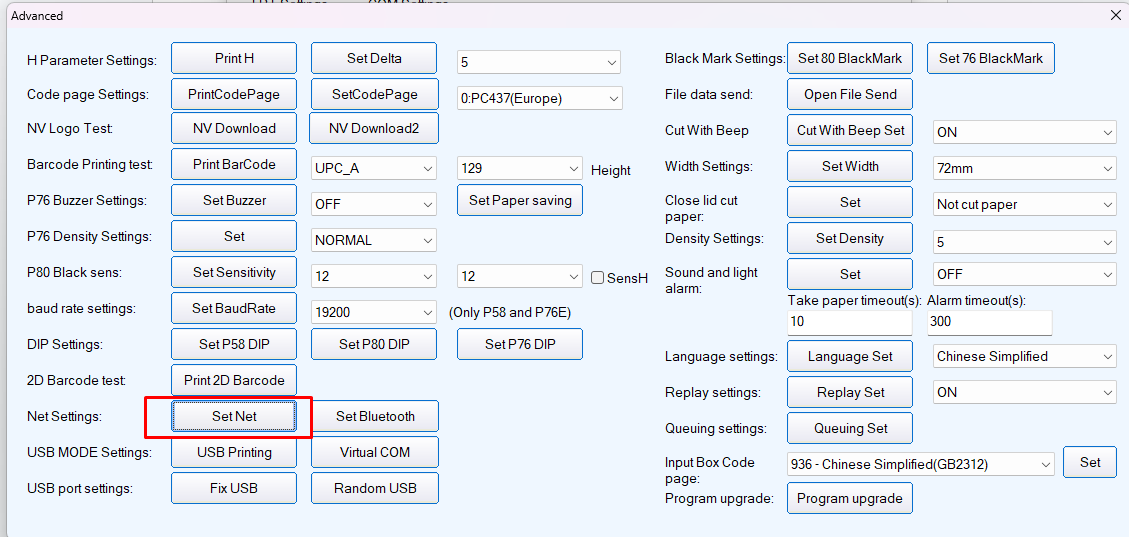This screenshot has height=537, width=1129.
Task: Click the Program upgrade button
Action: click(x=849, y=498)
